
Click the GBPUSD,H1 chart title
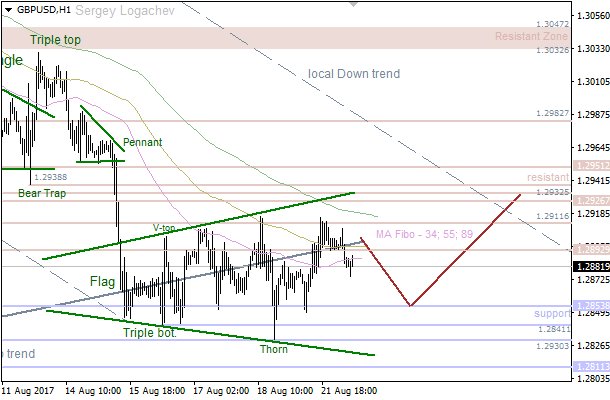click(44, 9)
